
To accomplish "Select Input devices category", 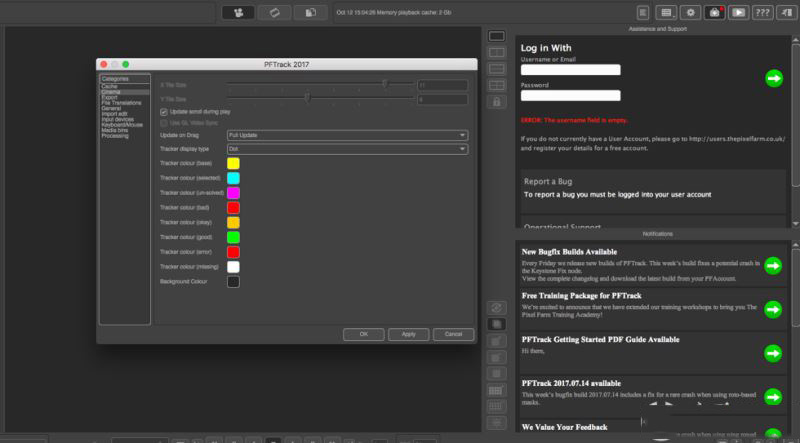I will (x=117, y=119).
